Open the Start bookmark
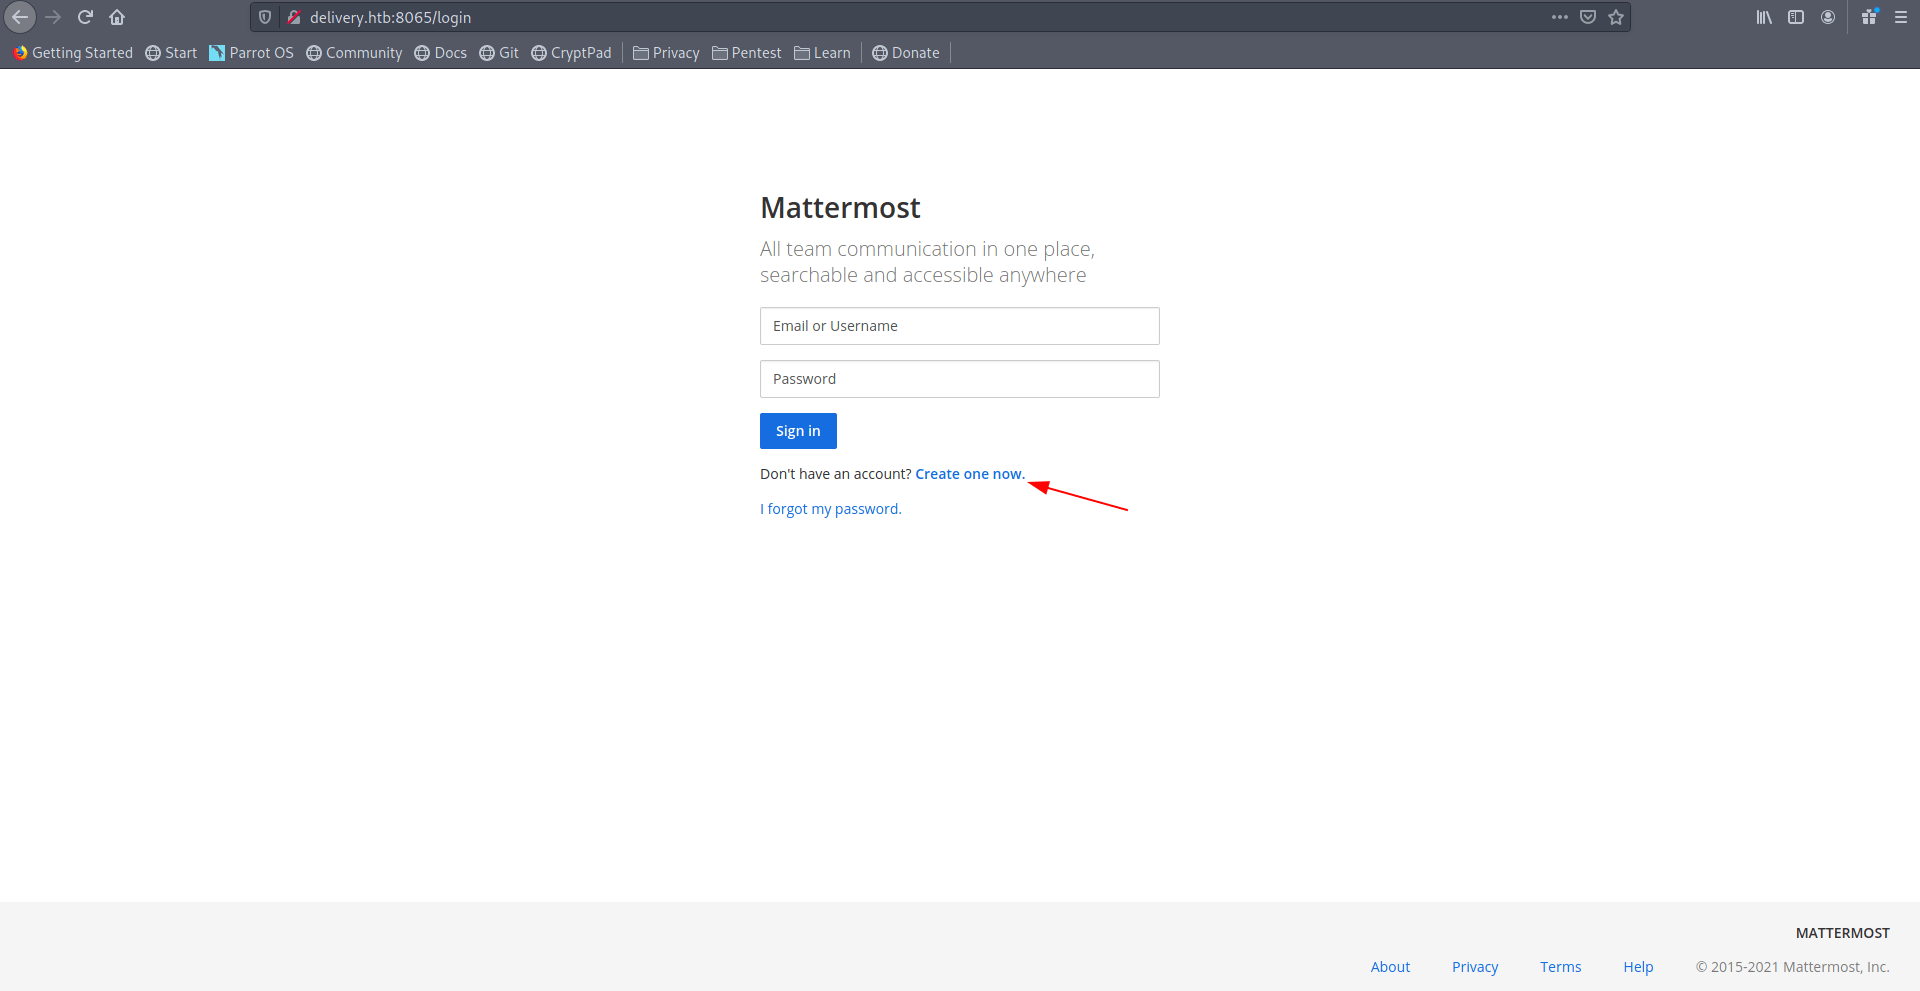Image resolution: width=1920 pixels, height=991 pixels. coord(171,53)
